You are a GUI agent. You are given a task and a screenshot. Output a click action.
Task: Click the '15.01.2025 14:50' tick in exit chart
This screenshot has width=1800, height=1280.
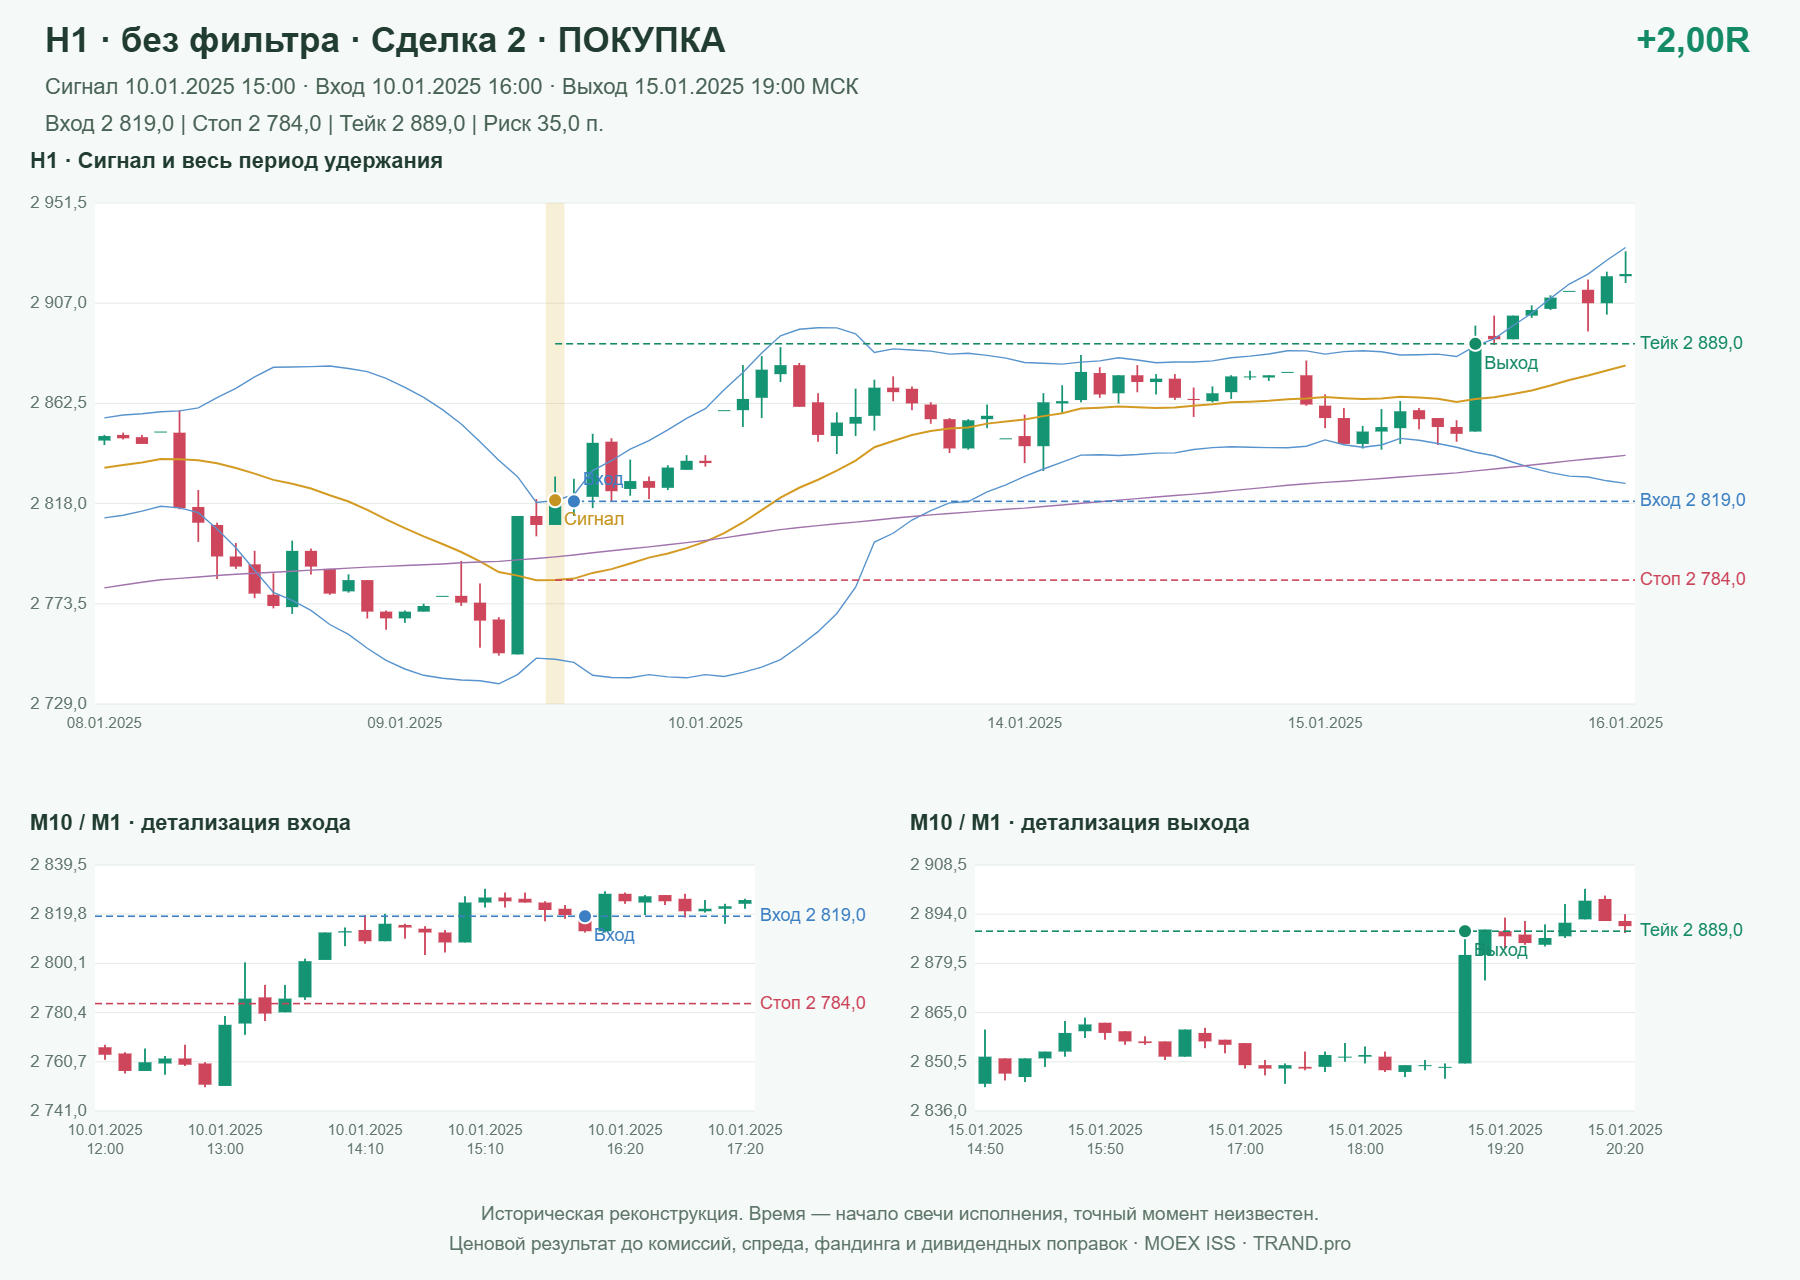pos(985,1139)
